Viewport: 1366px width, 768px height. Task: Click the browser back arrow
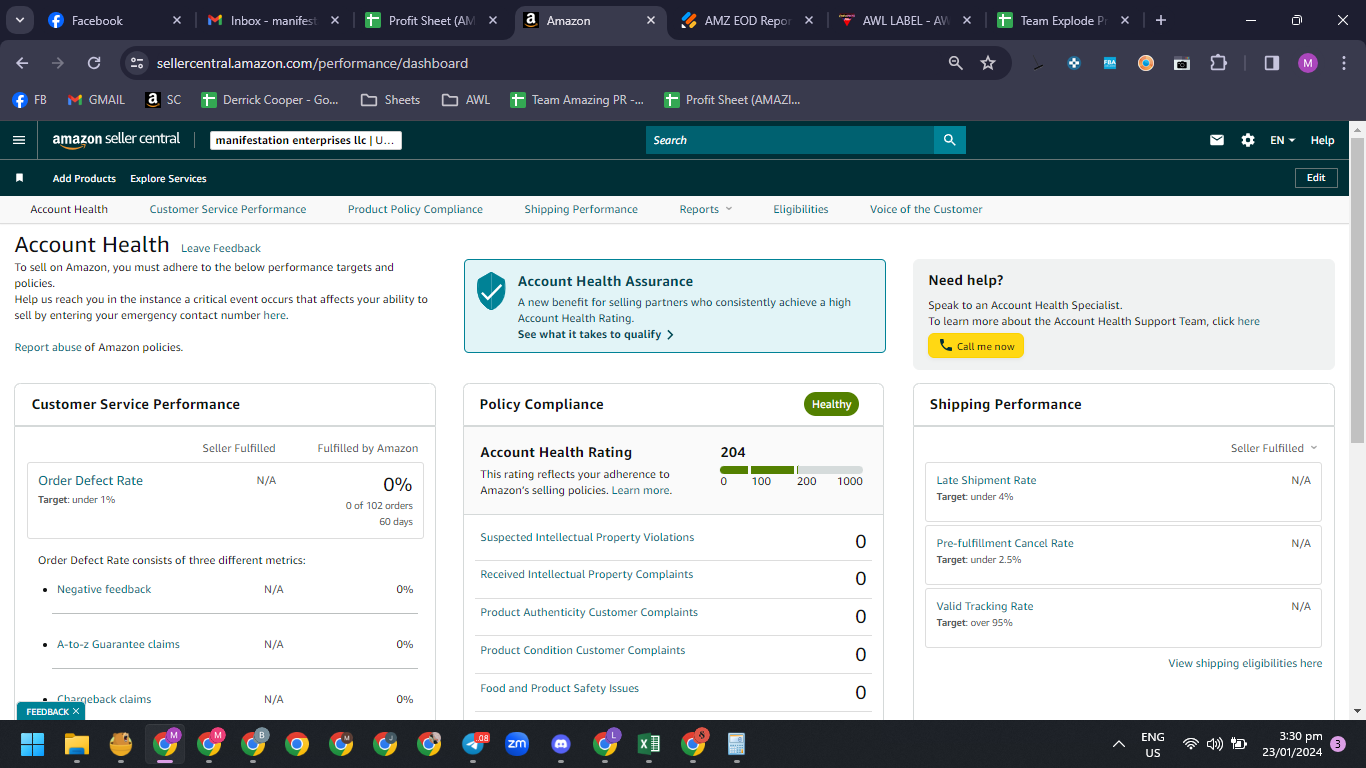pos(22,63)
